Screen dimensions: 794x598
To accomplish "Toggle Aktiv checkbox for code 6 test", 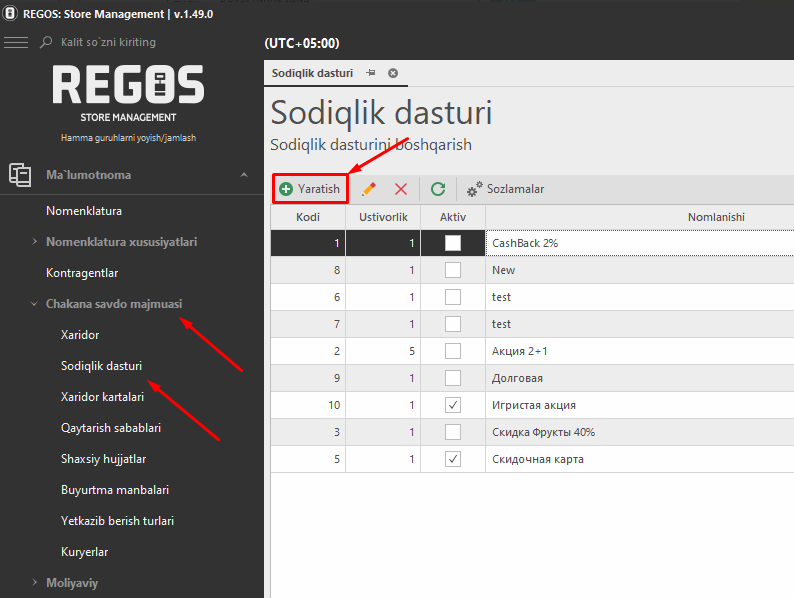I will click(453, 297).
